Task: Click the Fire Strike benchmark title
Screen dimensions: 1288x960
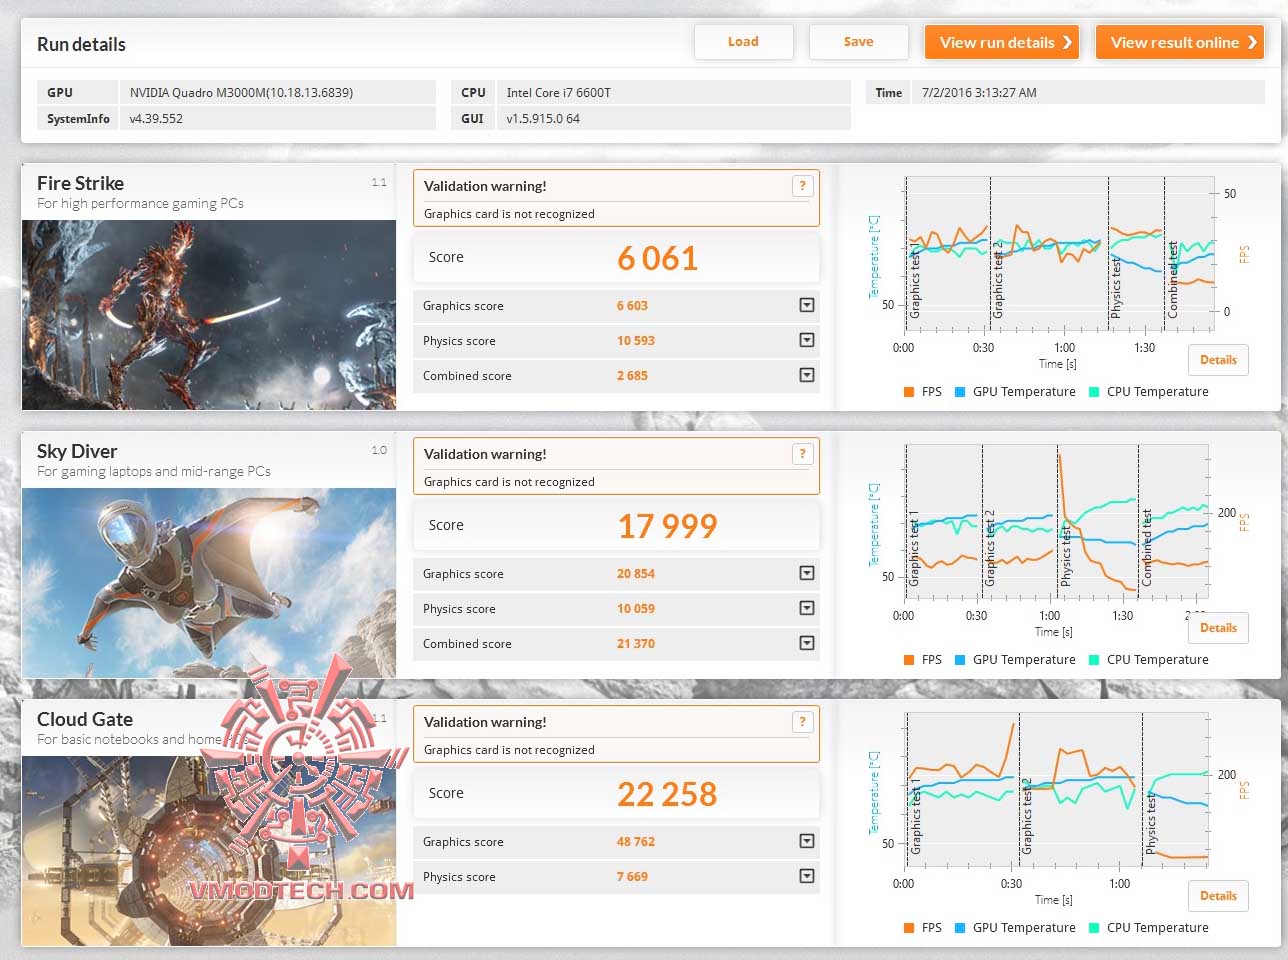Action: tap(80, 183)
